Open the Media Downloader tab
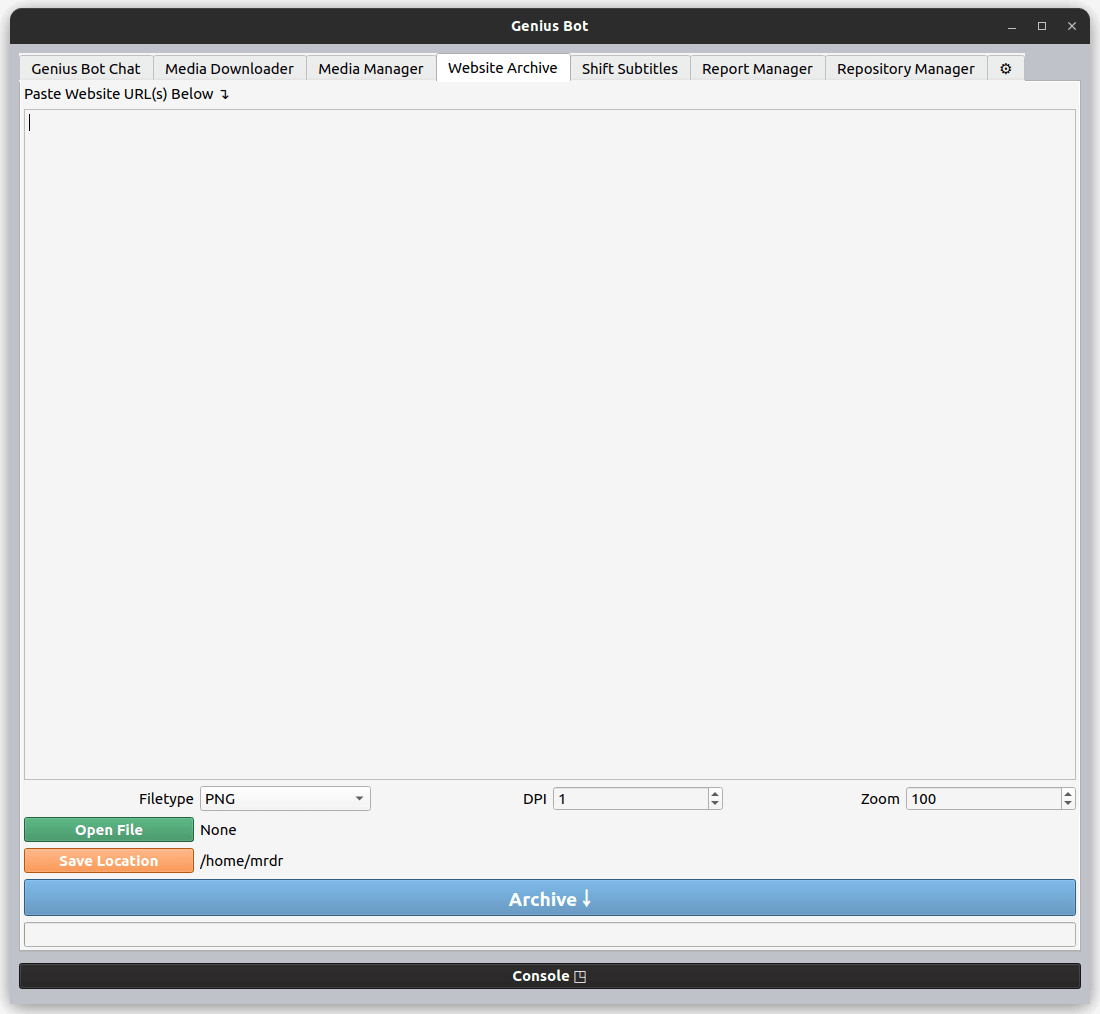The image size is (1100, 1014). point(229,68)
